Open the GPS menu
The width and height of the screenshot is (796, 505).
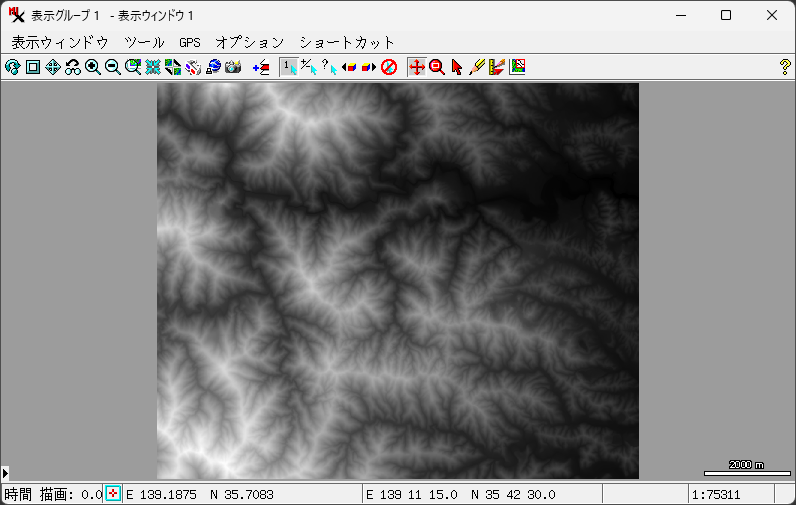click(190, 42)
